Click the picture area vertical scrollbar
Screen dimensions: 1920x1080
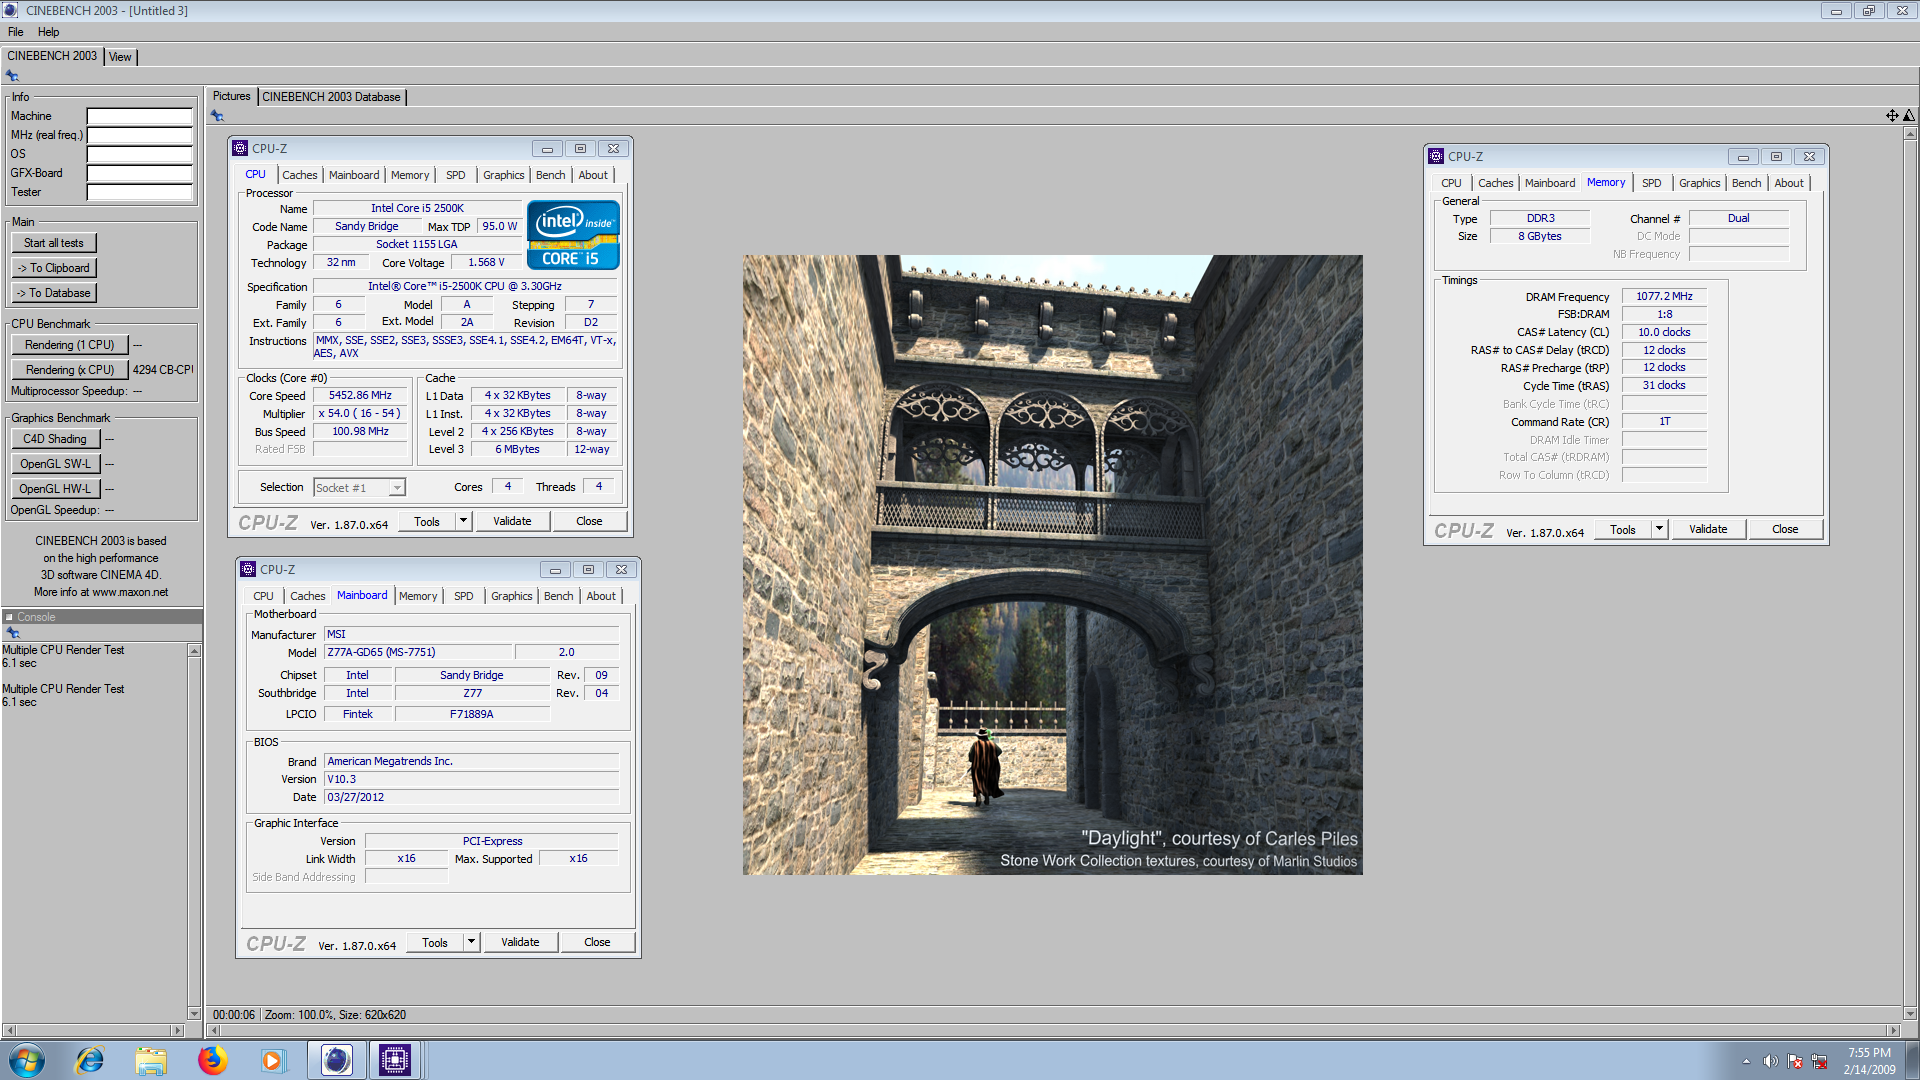(x=1910, y=573)
